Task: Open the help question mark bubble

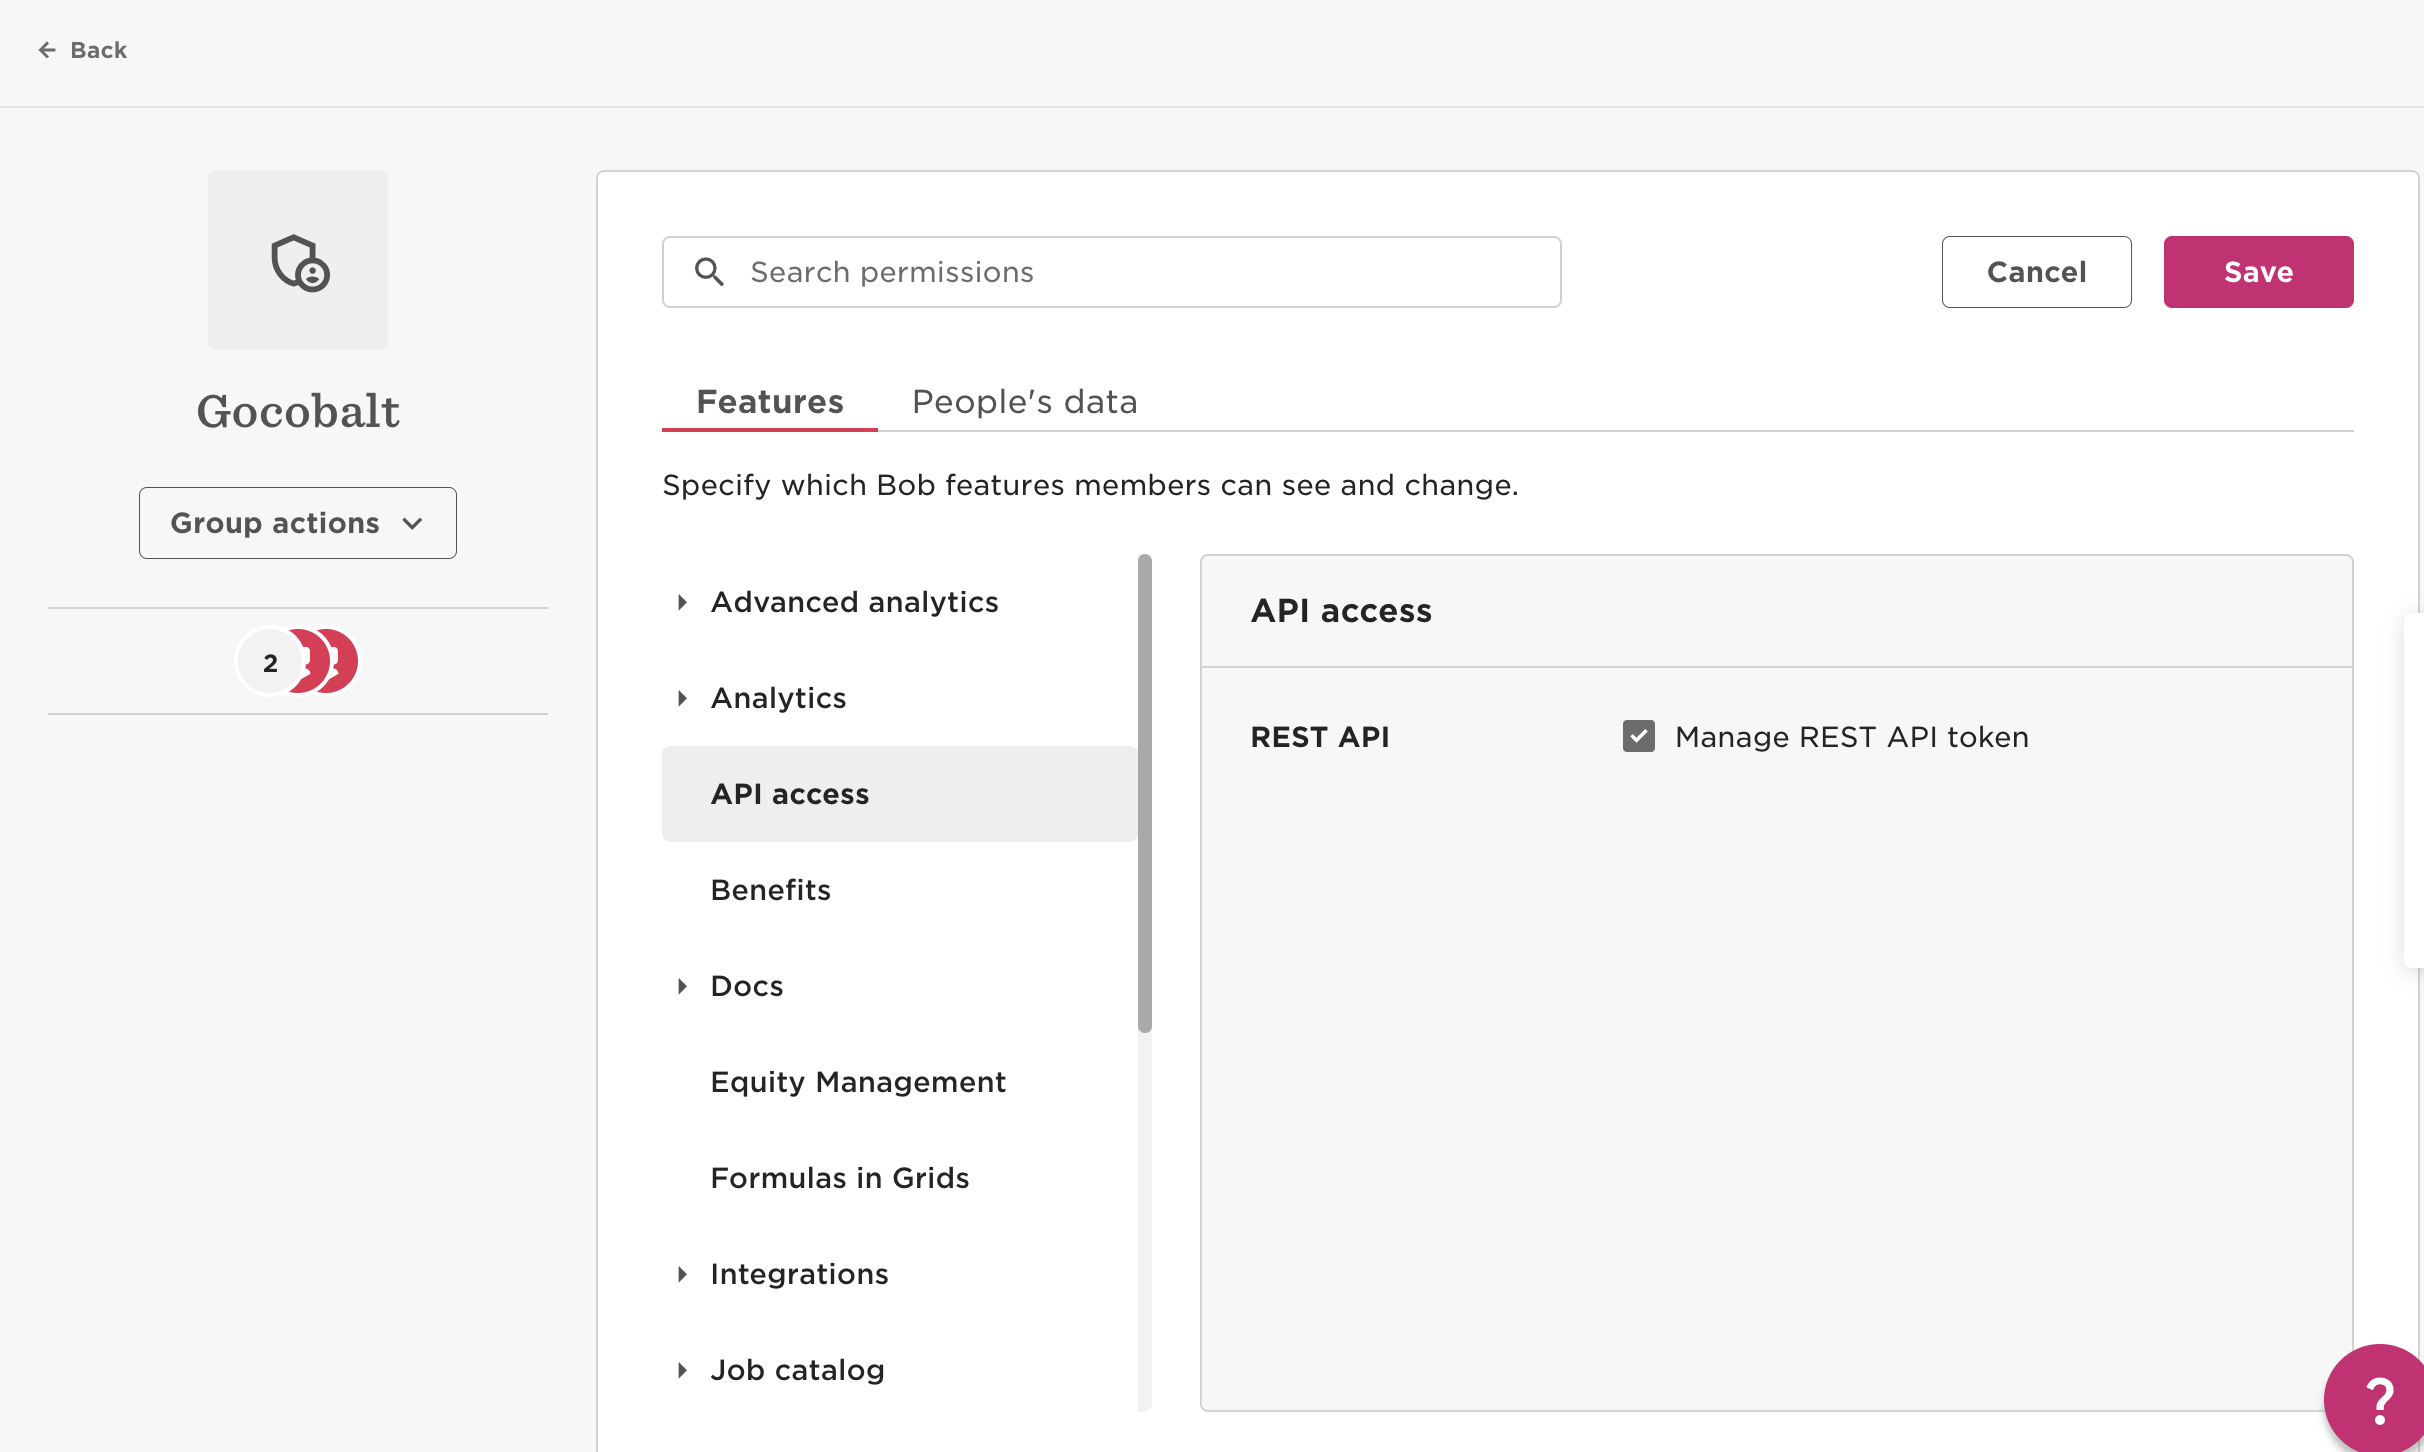Action: click(2378, 1400)
